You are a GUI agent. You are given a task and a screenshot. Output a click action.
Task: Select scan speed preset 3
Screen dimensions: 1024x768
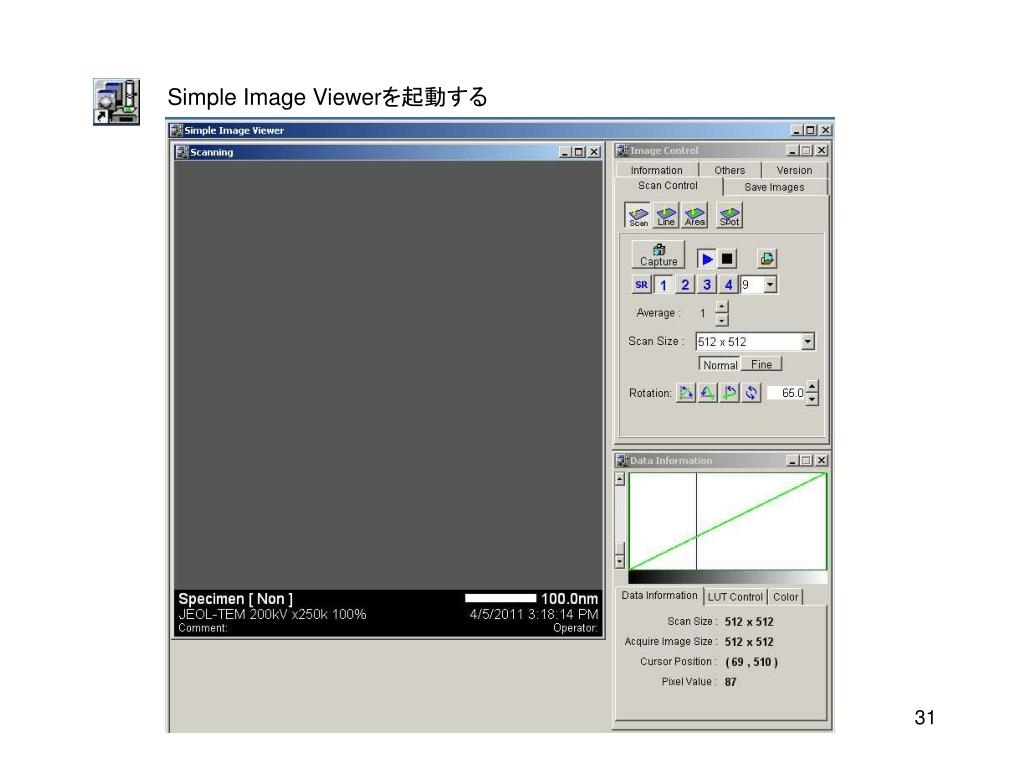coord(706,285)
